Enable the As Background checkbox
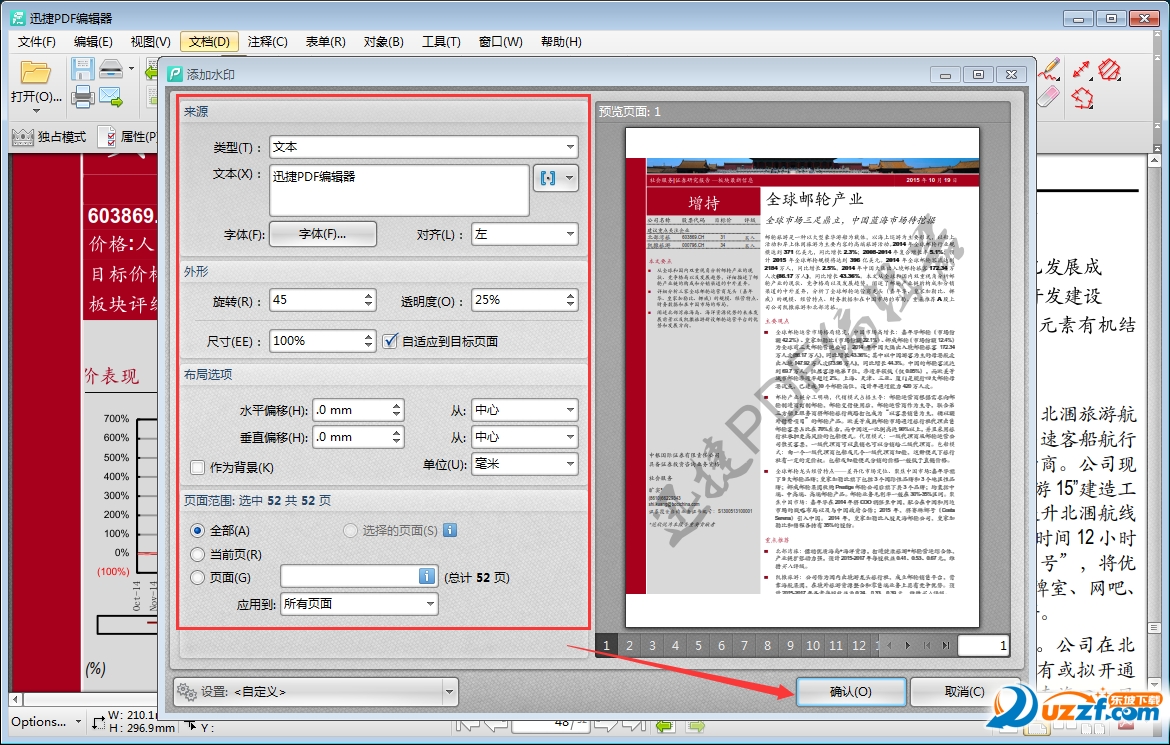The image size is (1170, 745). tap(198, 467)
